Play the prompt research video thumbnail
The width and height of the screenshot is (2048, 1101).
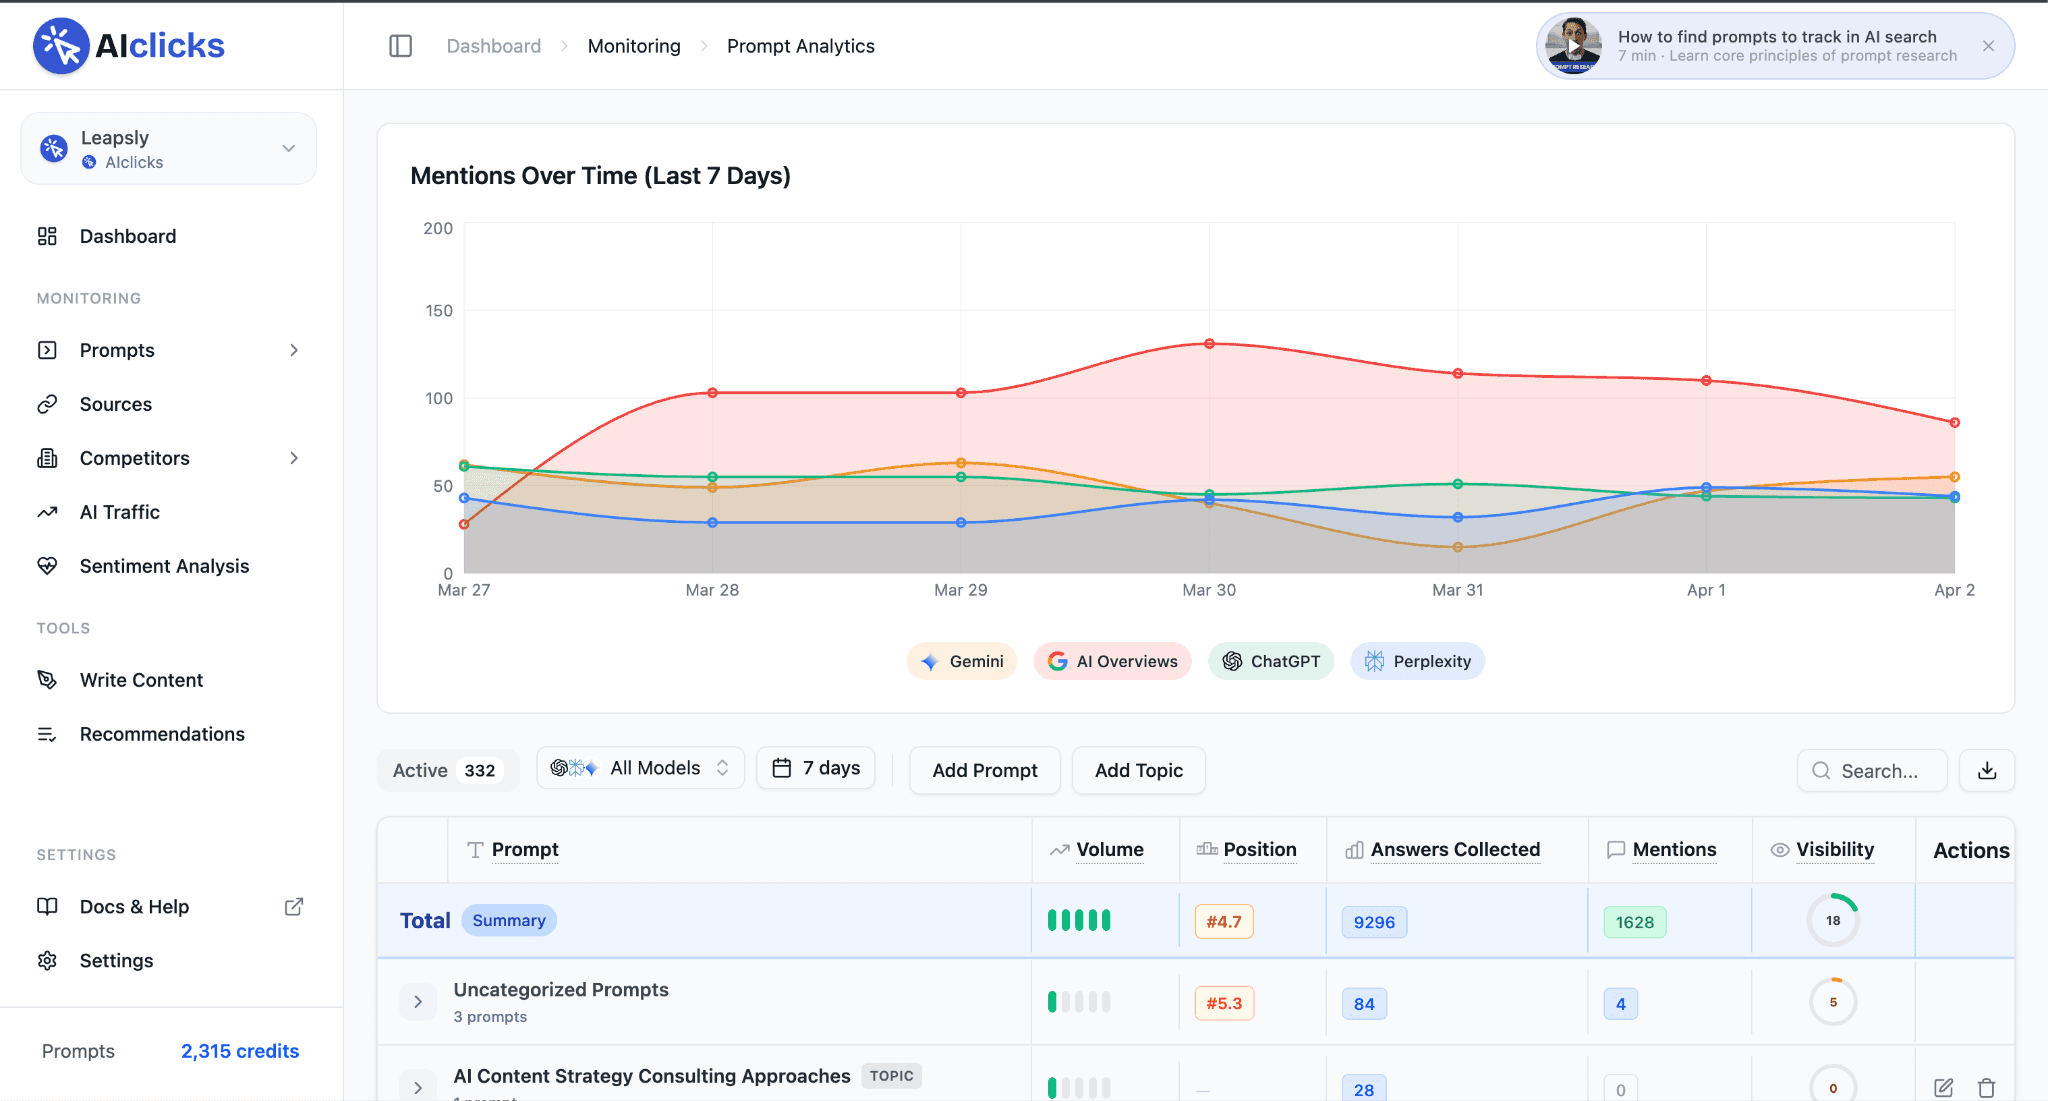pyautogui.click(x=1573, y=46)
